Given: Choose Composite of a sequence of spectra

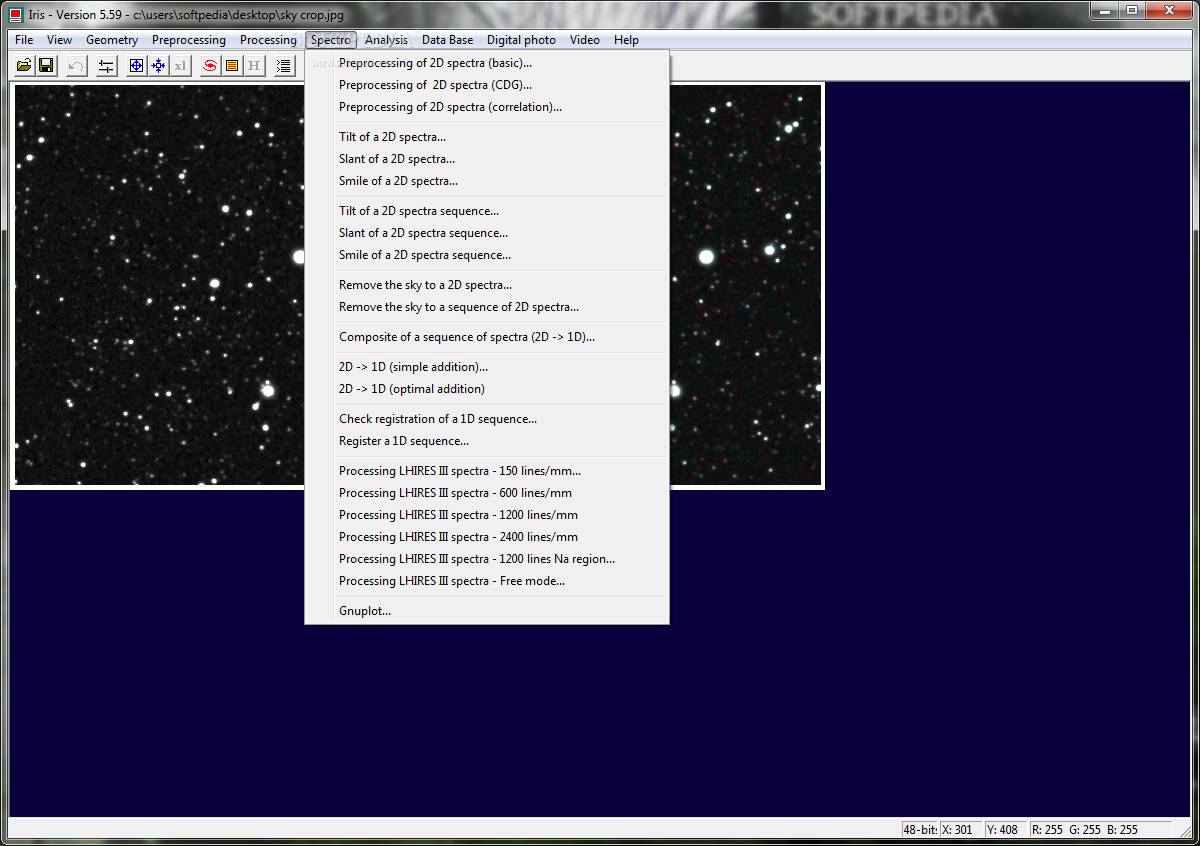Looking at the screenshot, I should point(487,337).
